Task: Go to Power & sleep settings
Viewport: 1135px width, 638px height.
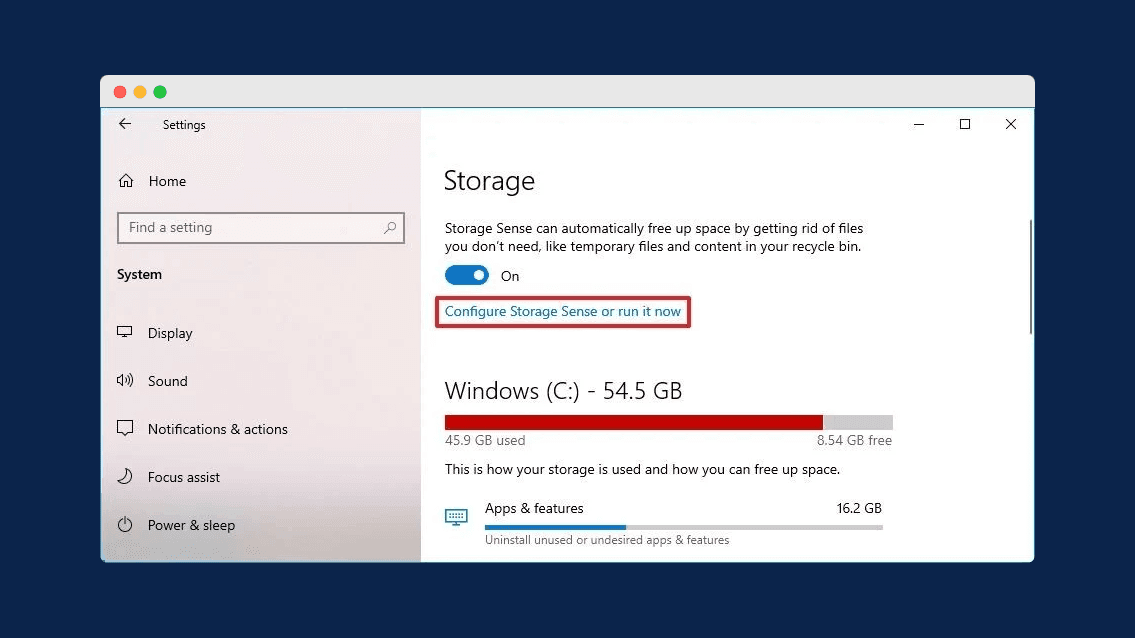Action: click(x=191, y=525)
